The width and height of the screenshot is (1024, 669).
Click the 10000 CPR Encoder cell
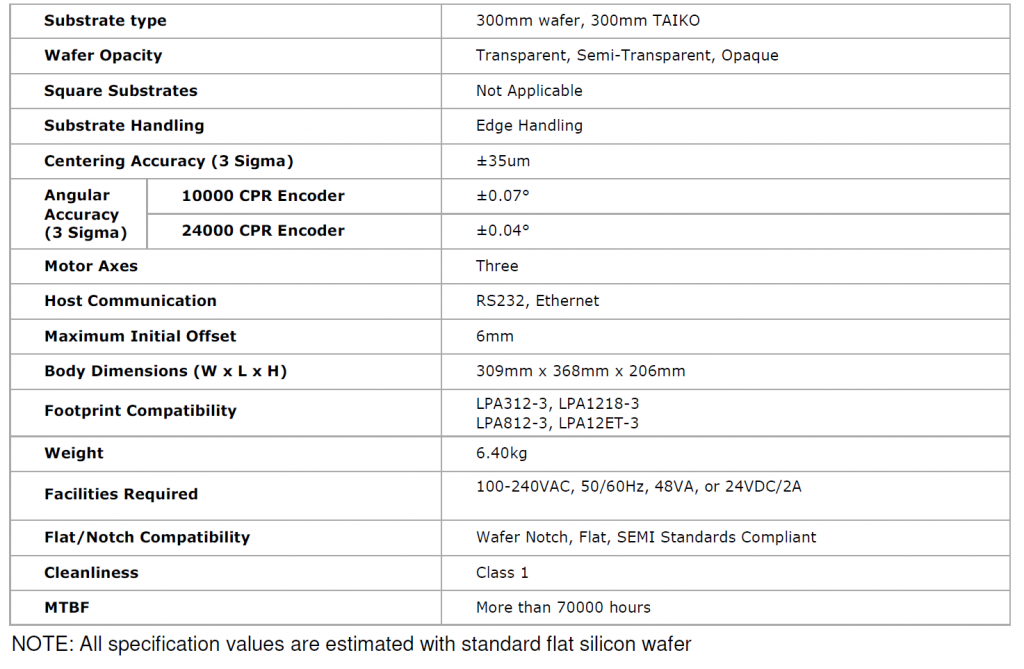tap(262, 196)
